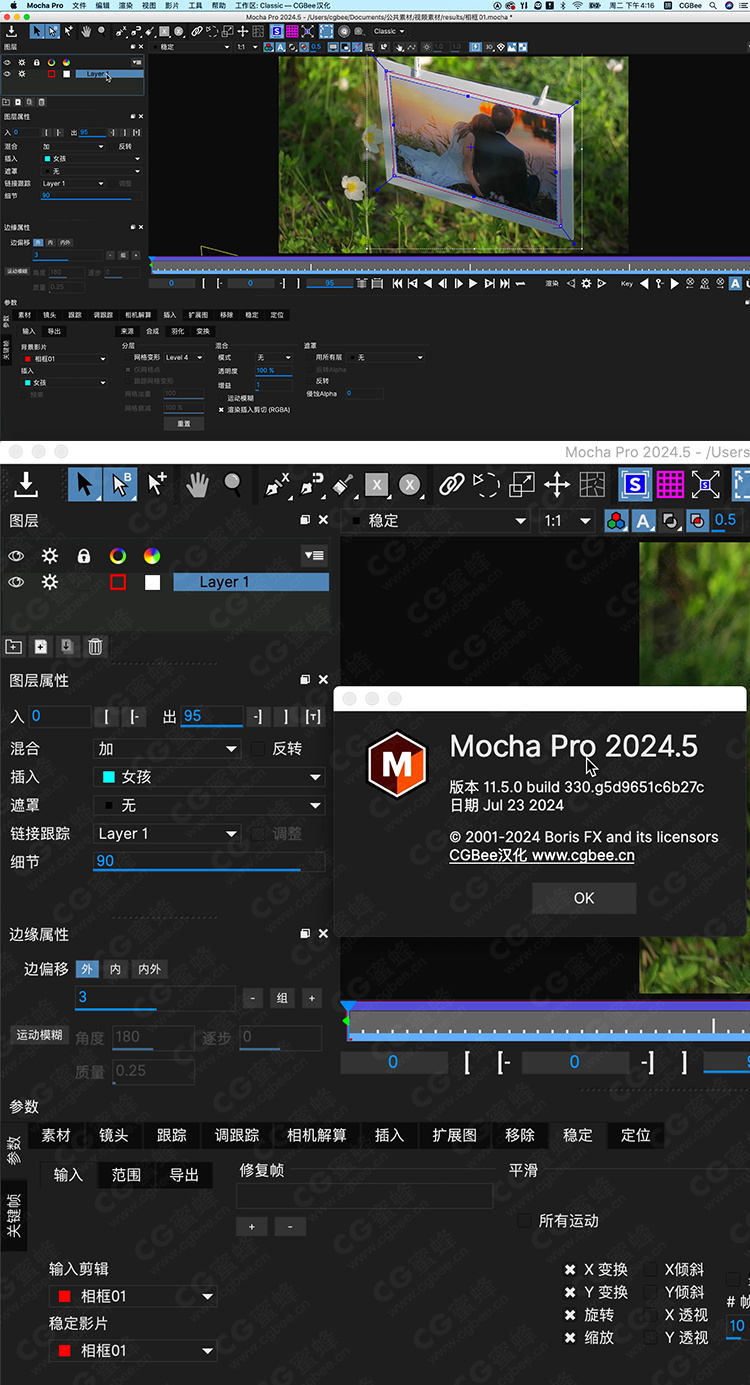Open the layer list menu icon, enlarged layer panel
The image size is (750, 1385).
pos(314,556)
